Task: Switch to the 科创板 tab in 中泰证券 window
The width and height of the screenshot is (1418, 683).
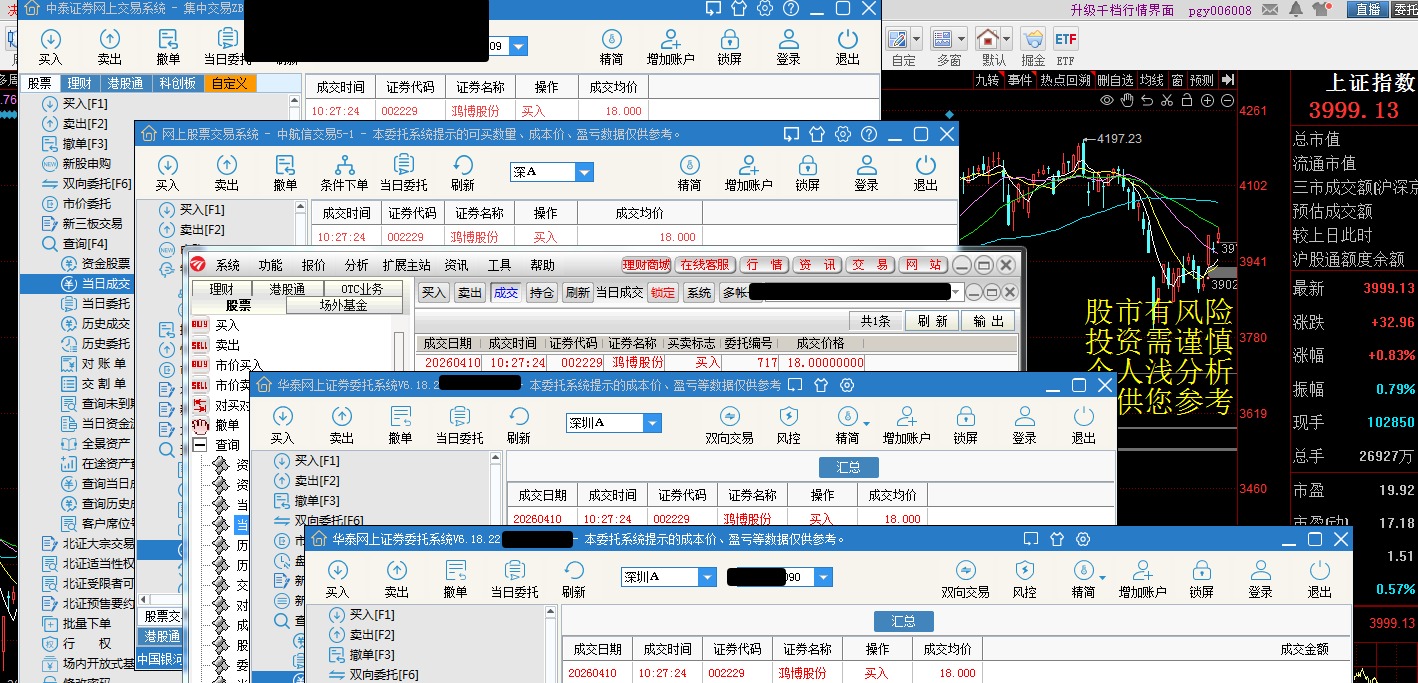Action: click(x=179, y=84)
